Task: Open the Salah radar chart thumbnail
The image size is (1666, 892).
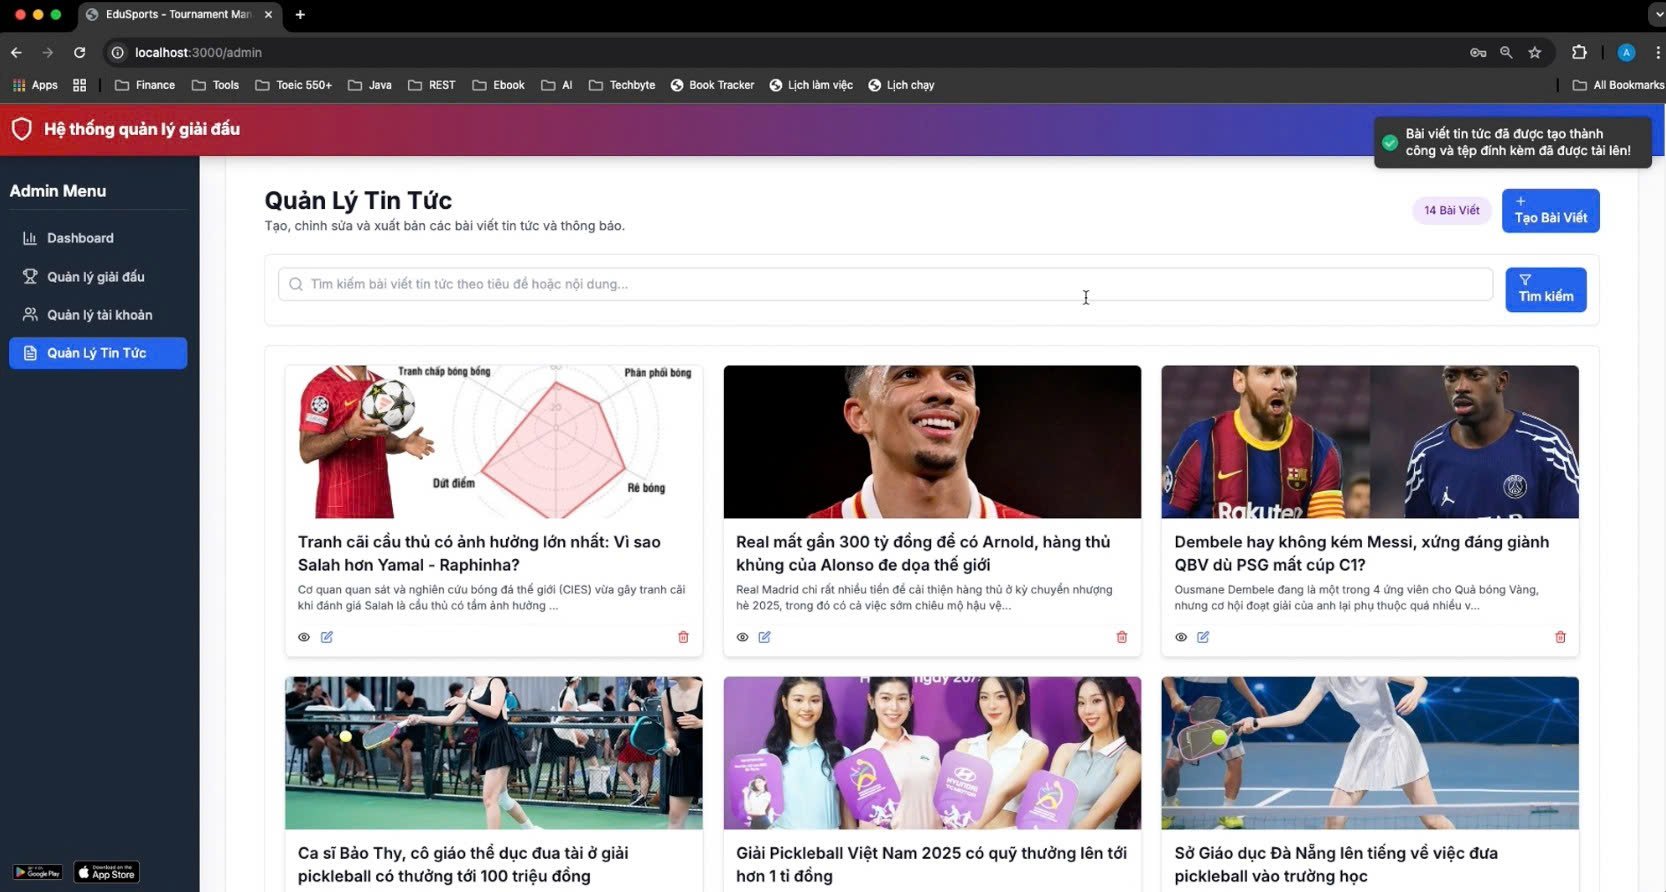Action: [x=494, y=442]
